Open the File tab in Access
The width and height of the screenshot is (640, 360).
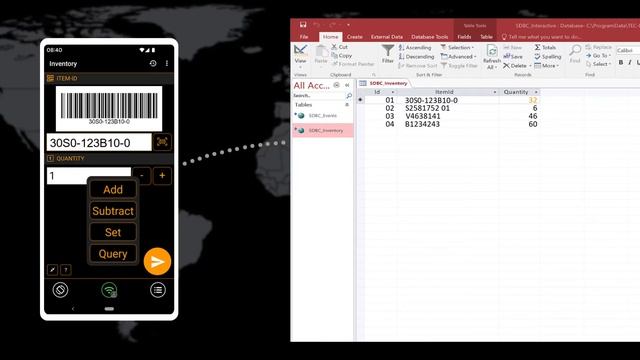click(x=304, y=37)
